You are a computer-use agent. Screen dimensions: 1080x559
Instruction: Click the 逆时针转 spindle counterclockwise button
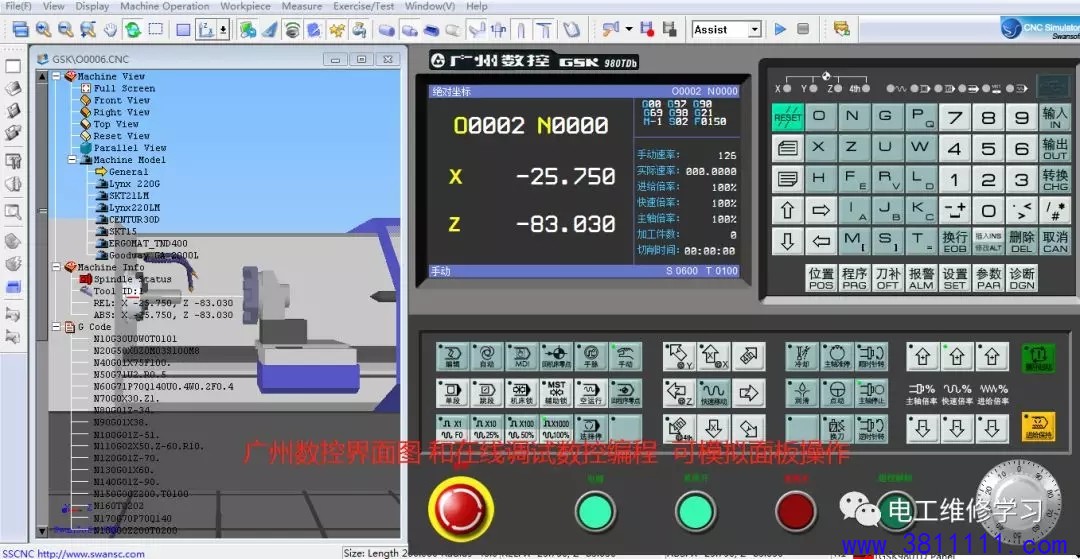pos(871,428)
